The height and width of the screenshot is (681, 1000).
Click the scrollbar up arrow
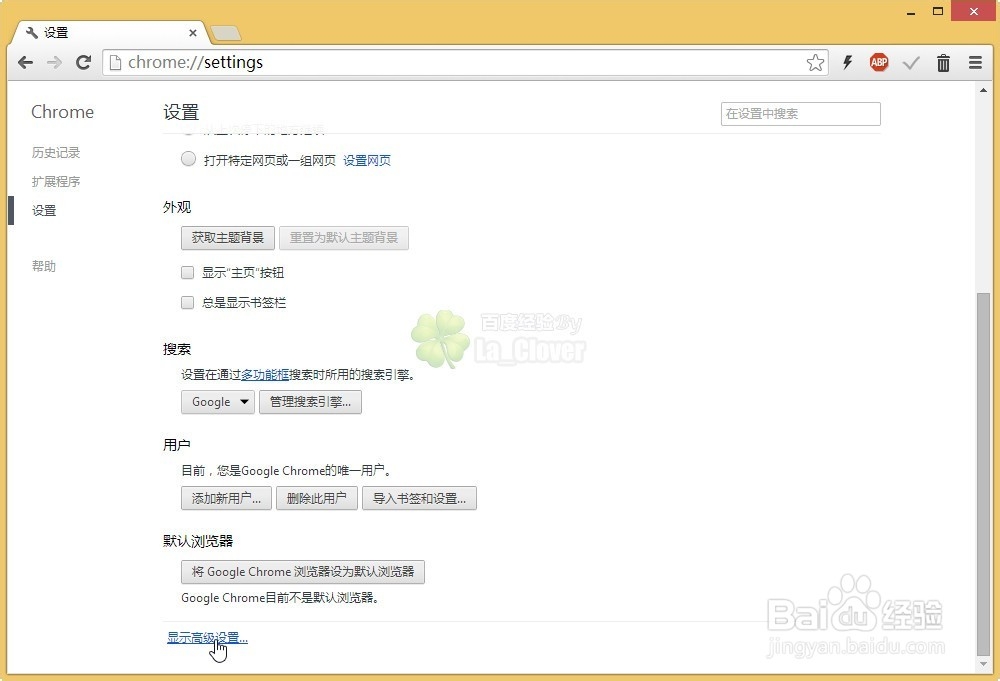(x=983, y=91)
